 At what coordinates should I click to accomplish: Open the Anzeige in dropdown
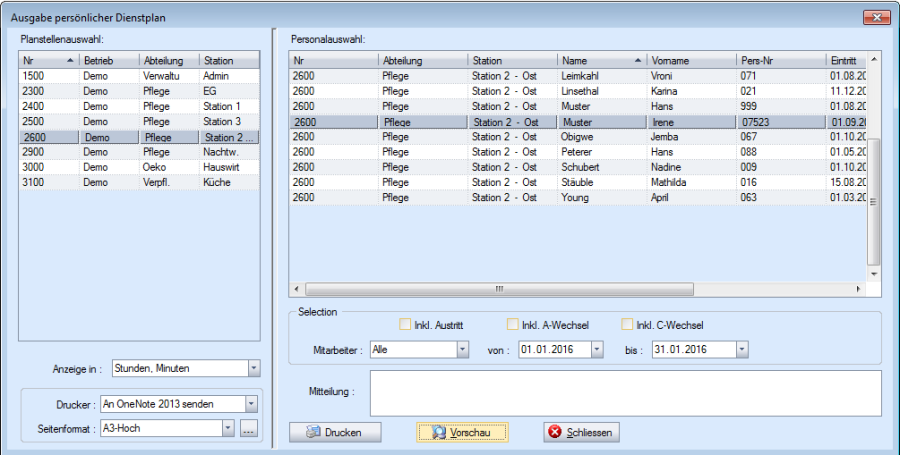tap(252, 368)
